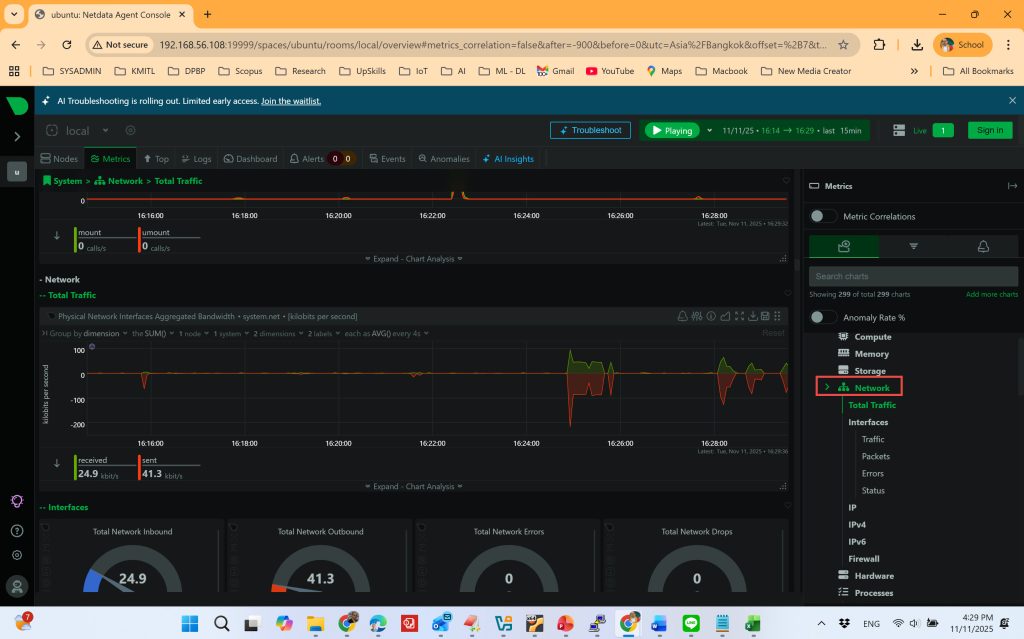
Task: Pause the Playing live update button
Action: point(670,130)
